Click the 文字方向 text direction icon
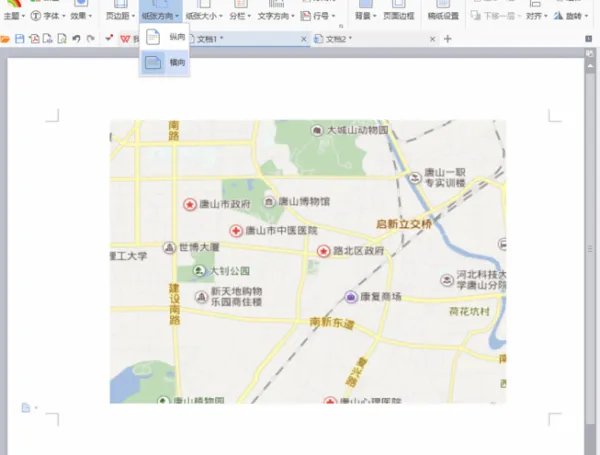The height and width of the screenshot is (455, 600). click(x=276, y=4)
